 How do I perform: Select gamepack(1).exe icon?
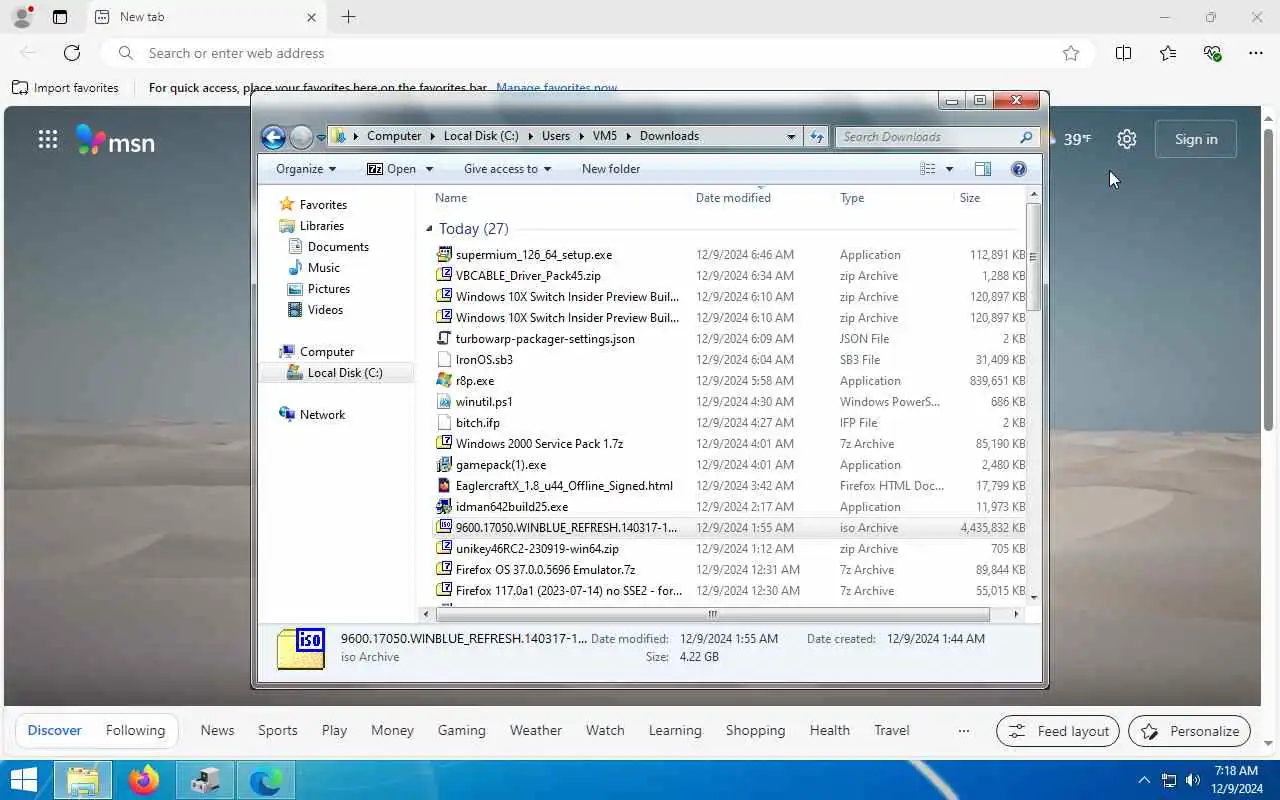point(445,464)
